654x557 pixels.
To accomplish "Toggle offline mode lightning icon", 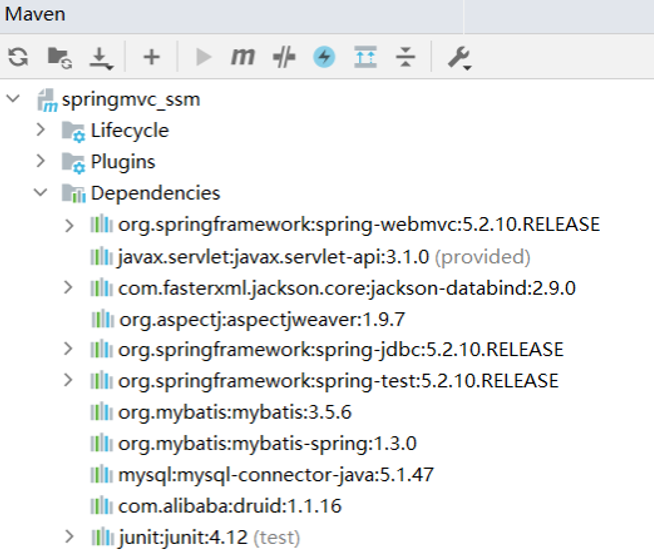I will [324, 57].
